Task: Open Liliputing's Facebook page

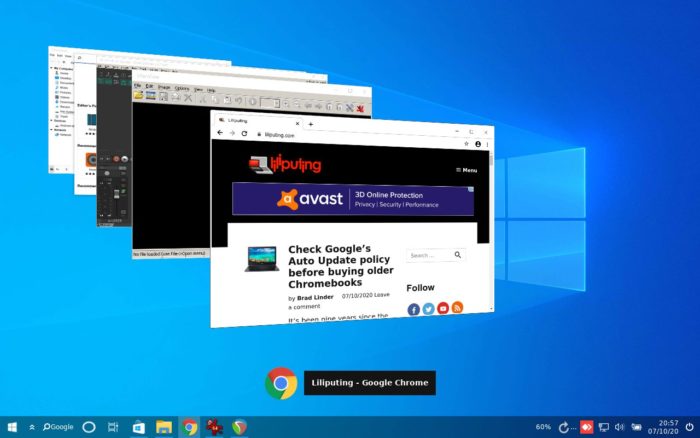Action: pyautogui.click(x=413, y=309)
